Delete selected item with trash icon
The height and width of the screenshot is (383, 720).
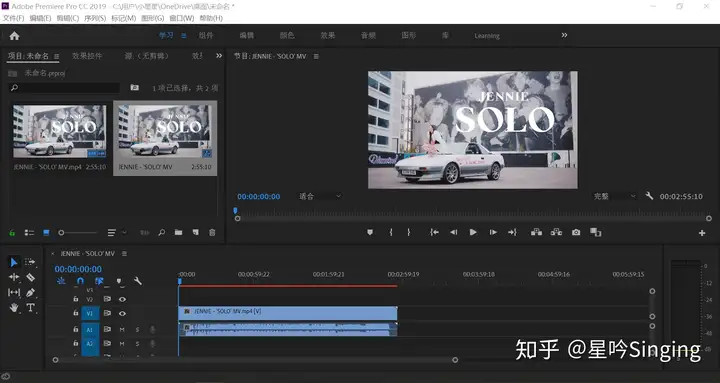click(212, 232)
